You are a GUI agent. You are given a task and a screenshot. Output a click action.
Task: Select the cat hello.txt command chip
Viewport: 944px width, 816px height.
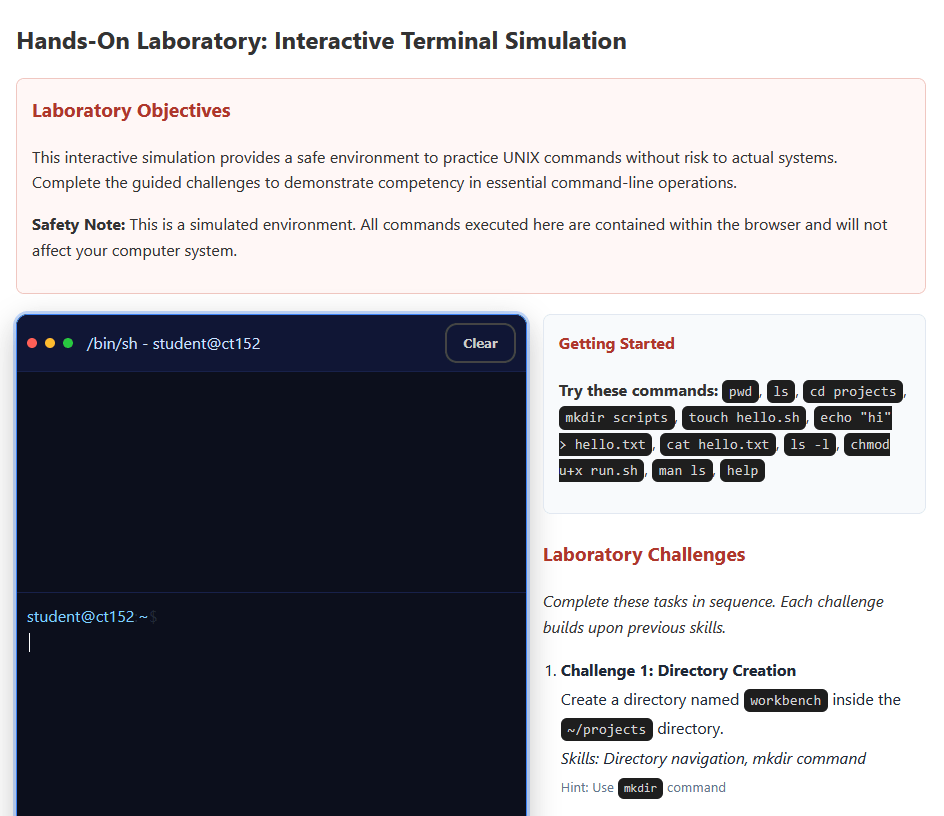(x=718, y=444)
